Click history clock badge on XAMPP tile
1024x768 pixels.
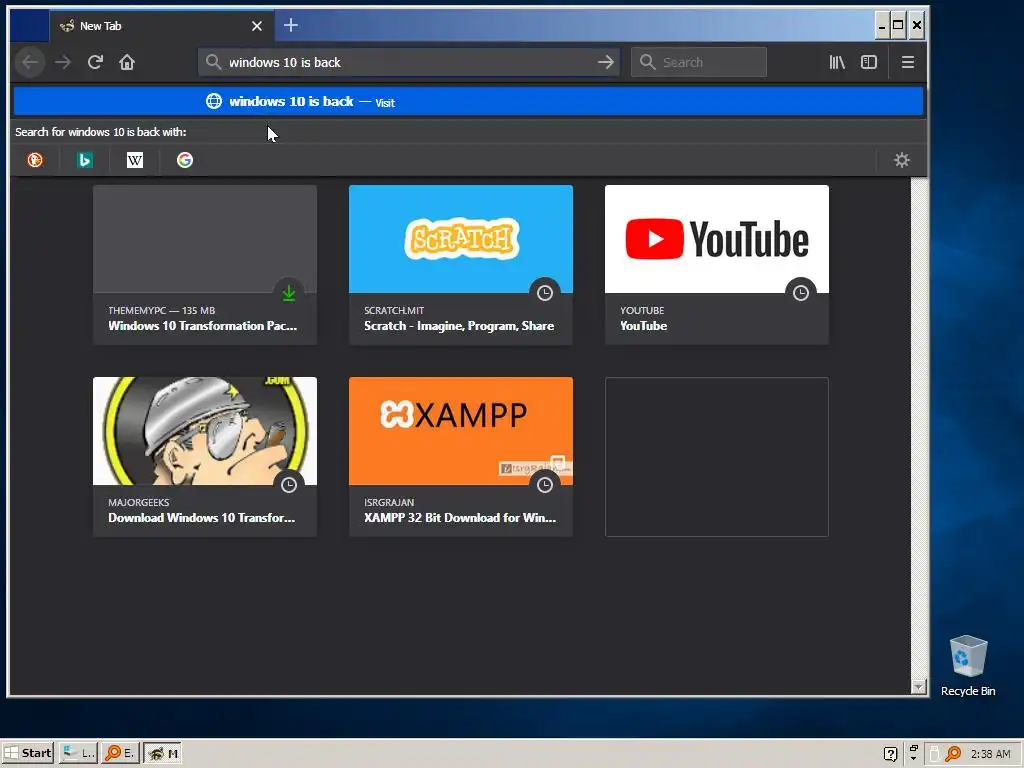(x=545, y=485)
